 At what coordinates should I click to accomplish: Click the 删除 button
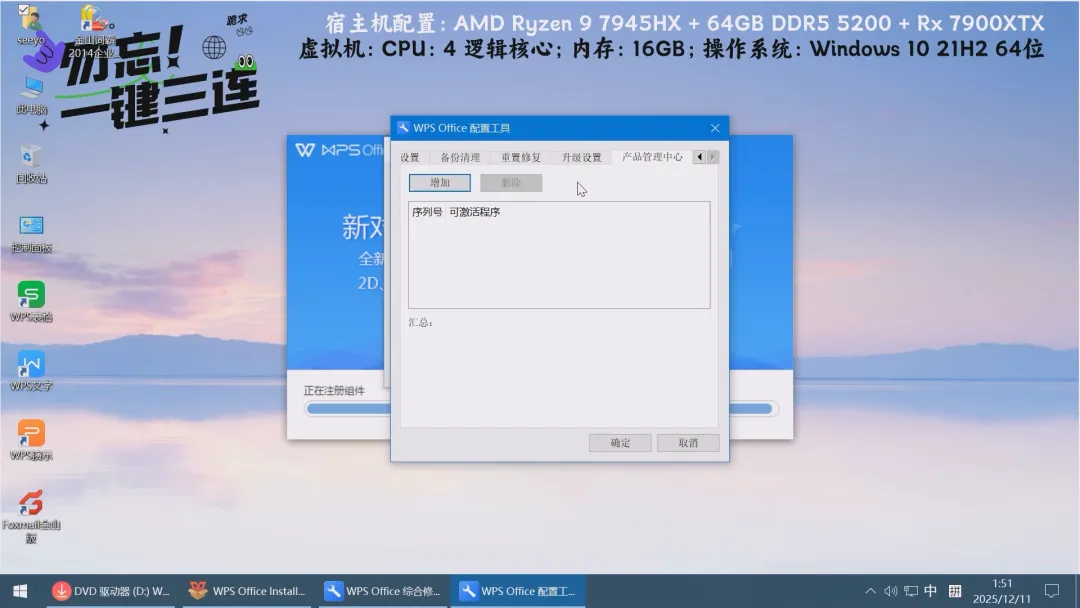(511, 182)
